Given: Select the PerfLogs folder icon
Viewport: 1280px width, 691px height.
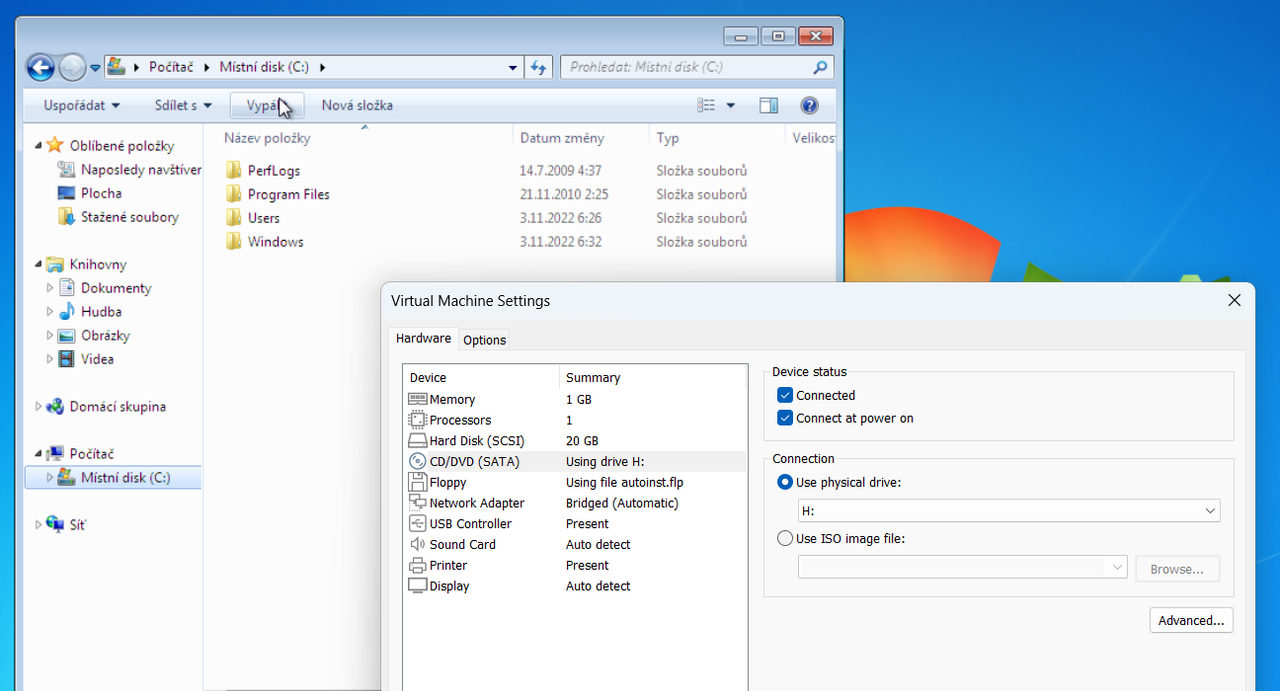Looking at the screenshot, I should (x=234, y=170).
